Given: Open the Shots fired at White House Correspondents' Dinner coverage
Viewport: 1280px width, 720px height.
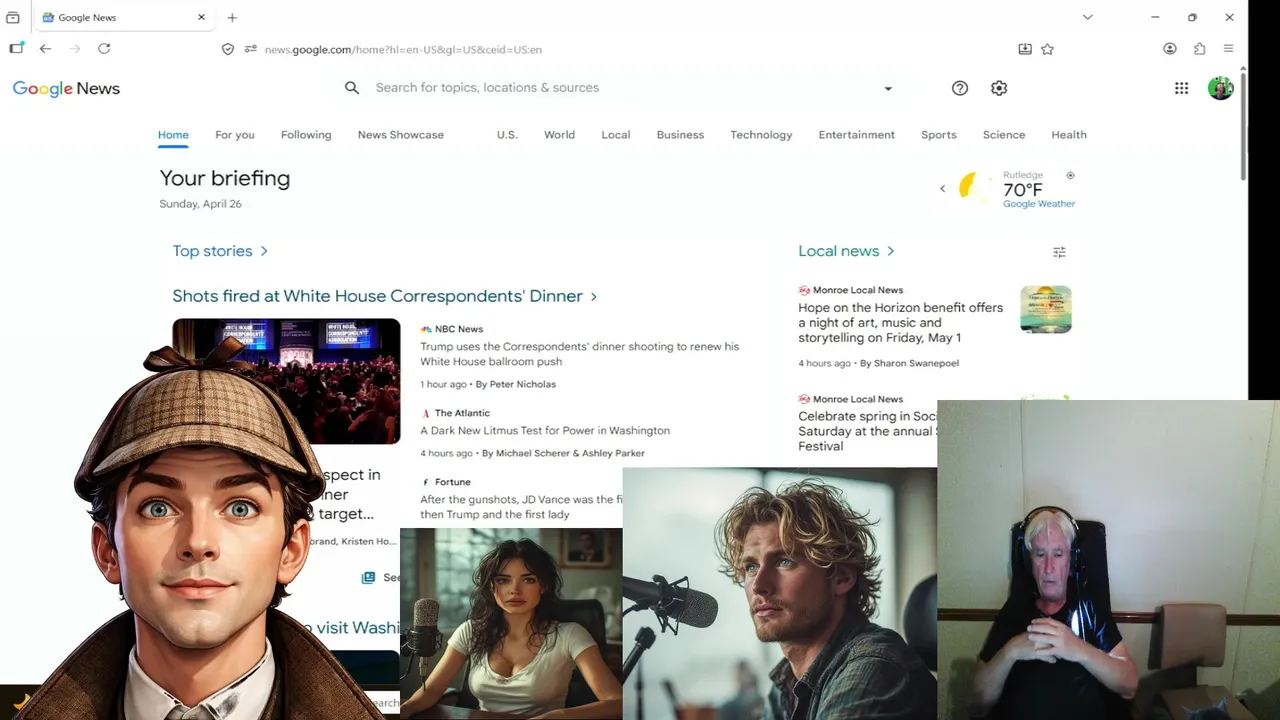Looking at the screenshot, I should point(384,296).
